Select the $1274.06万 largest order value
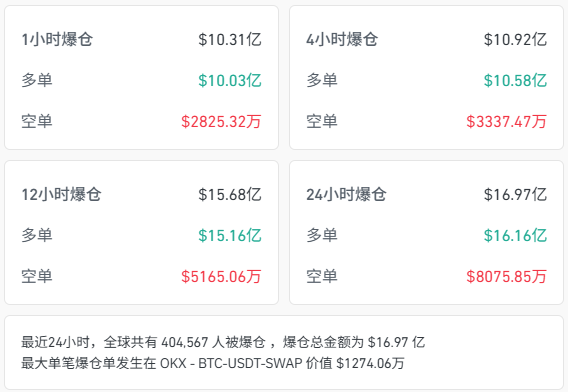 click(370, 363)
